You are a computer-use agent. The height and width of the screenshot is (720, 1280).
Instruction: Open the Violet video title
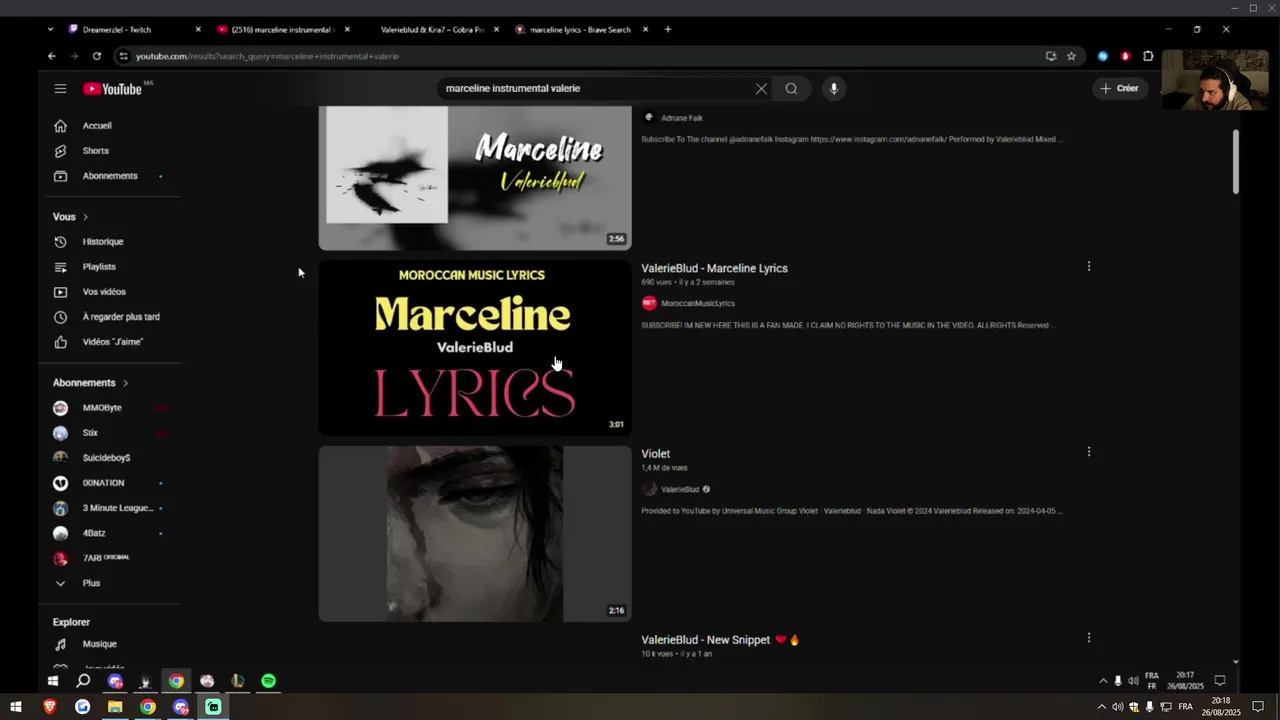click(655, 454)
